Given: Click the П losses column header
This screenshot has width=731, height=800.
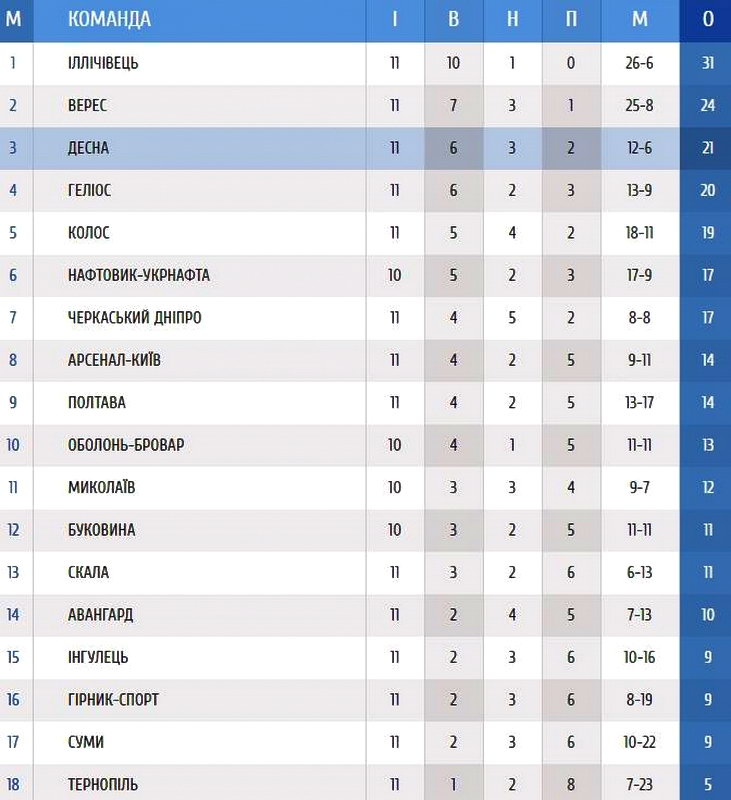Looking at the screenshot, I should pos(571,19).
